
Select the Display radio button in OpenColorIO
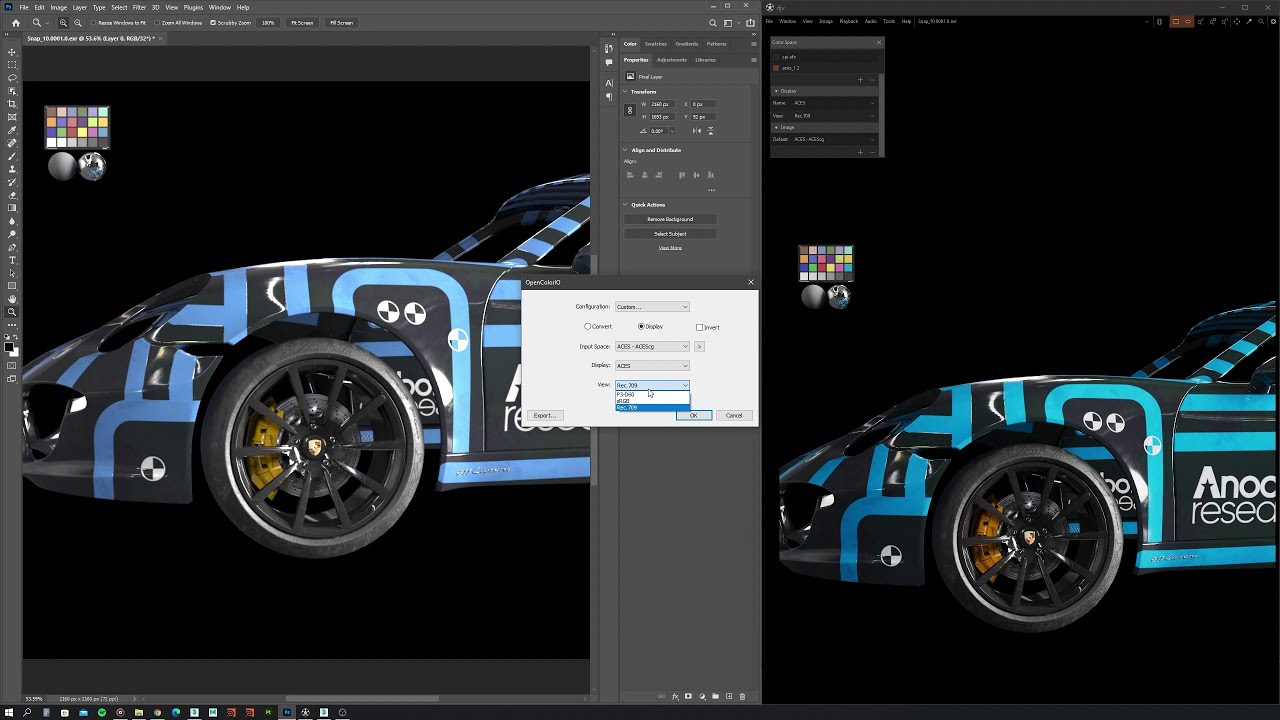click(641, 327)
